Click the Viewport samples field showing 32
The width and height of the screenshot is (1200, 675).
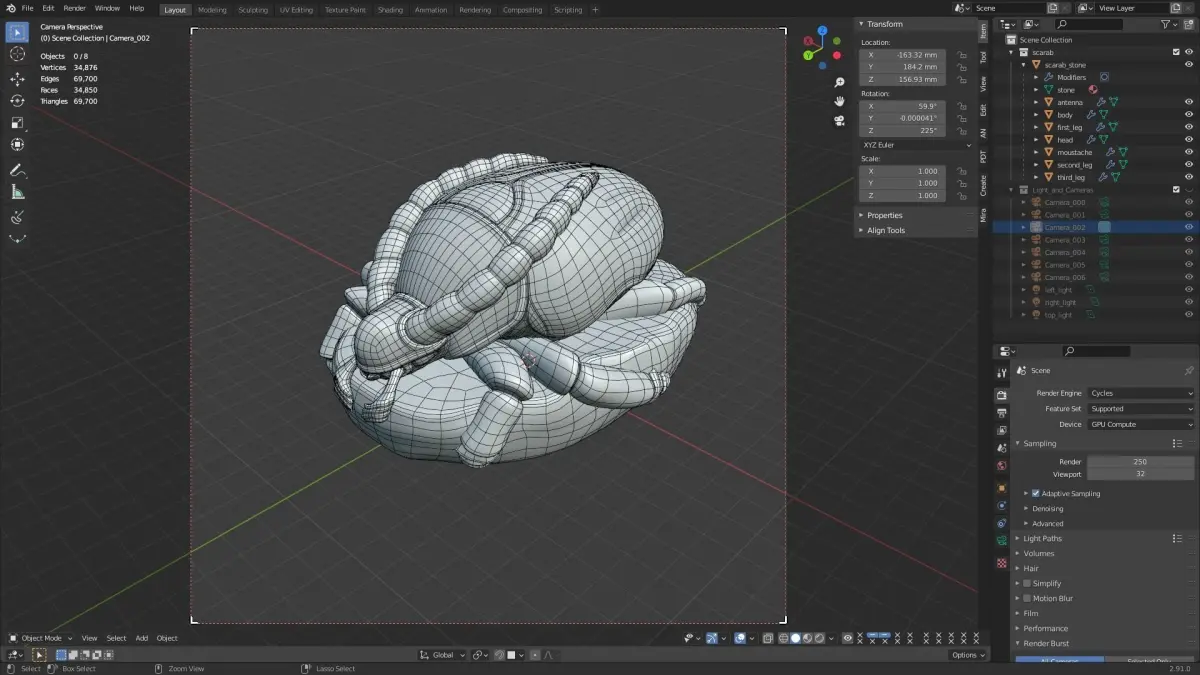[x=1140, y=473]
